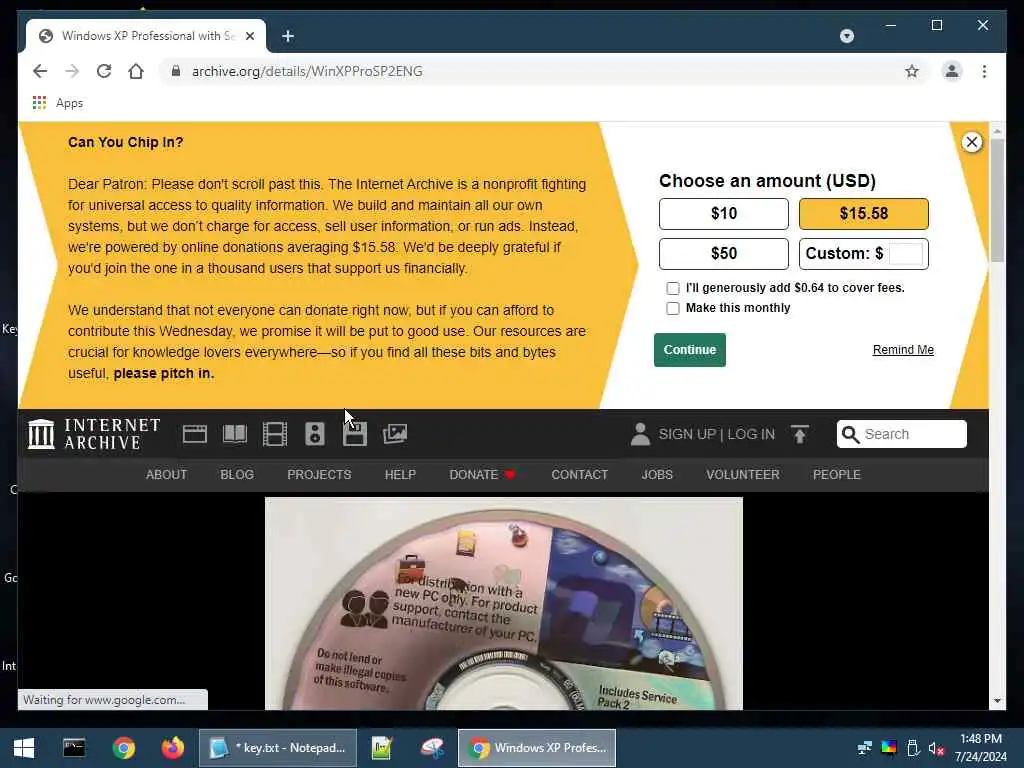The width and height of the screenshot is (1024, 768).
Task: Go forward with browser forward arrow
Action: [72, 71]
